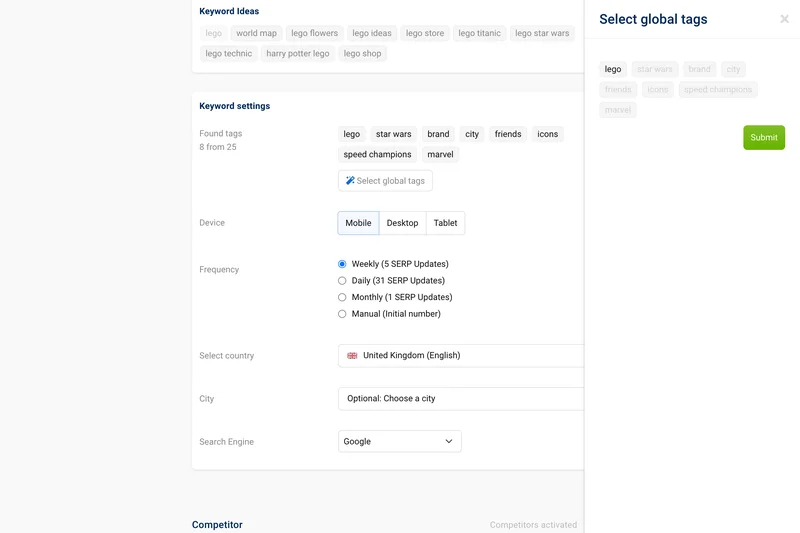Close the Select global tags panel
Image resolution: width=800 pixels, height=533 pixels.
(x=784, y=19)
